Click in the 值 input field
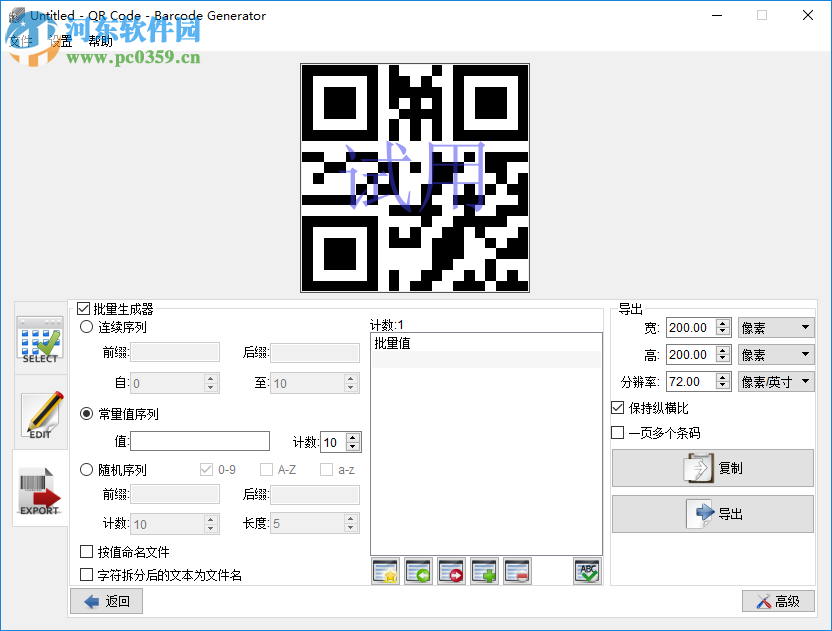This screenshot has width=832, height=631. [x=200, y=441]
